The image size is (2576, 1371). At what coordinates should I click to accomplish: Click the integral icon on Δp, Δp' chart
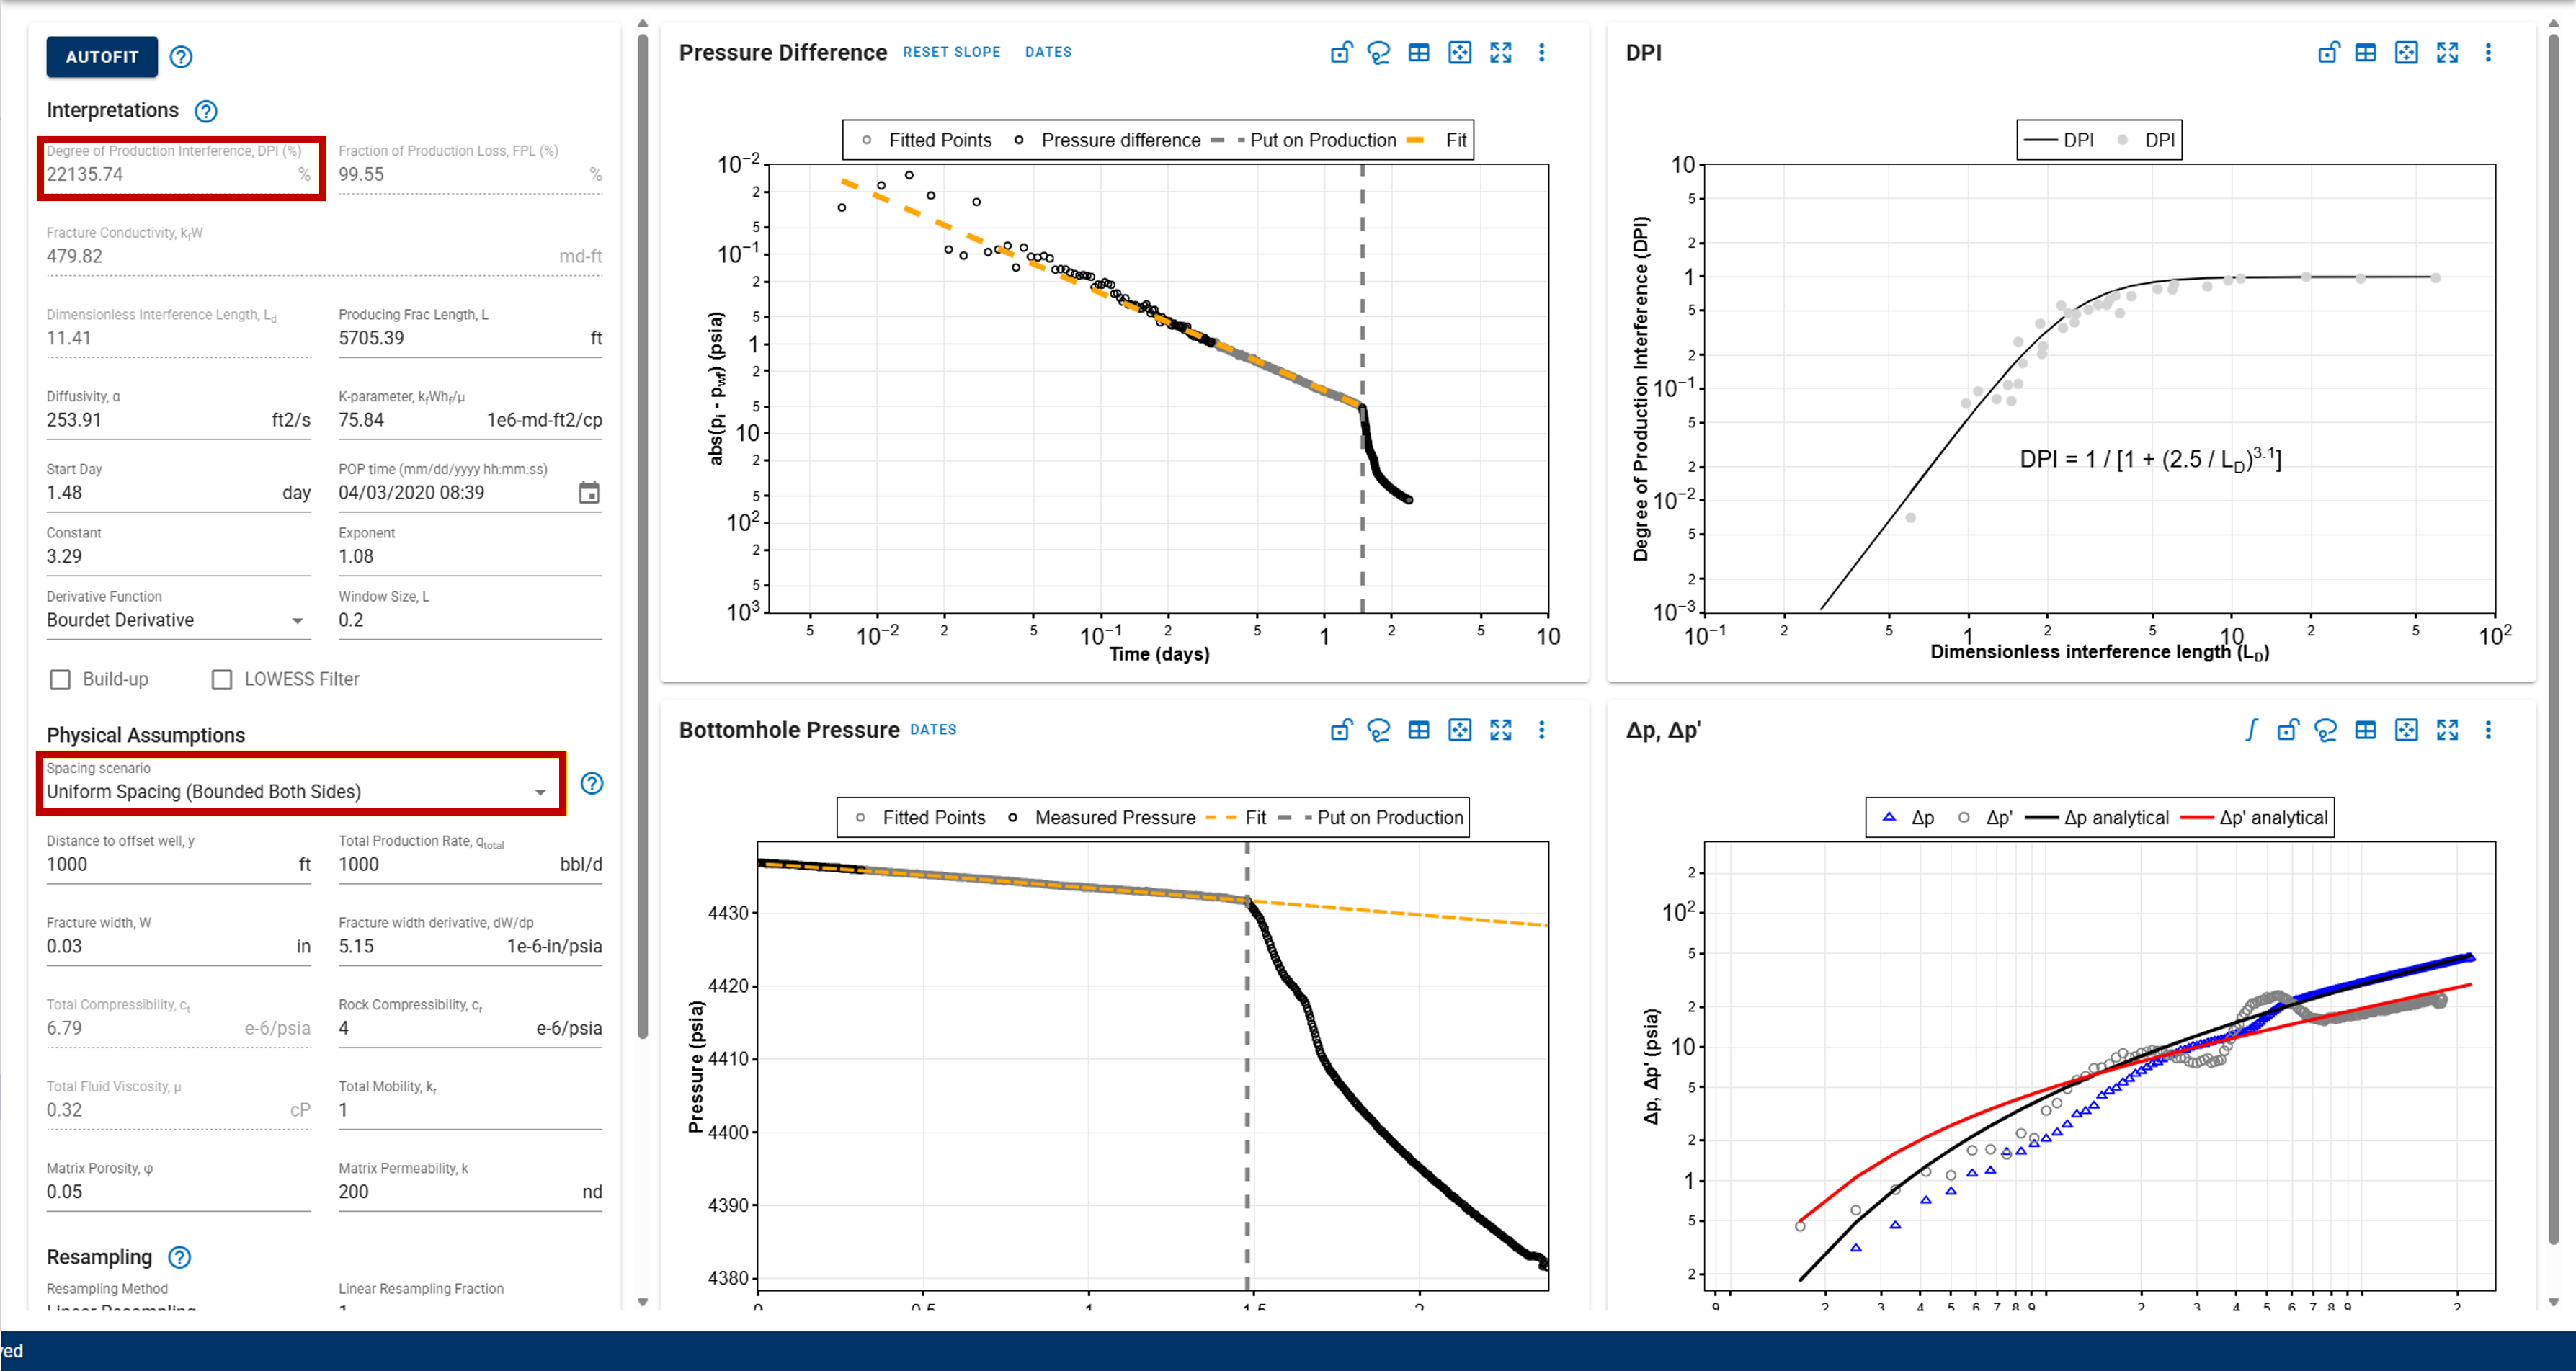click(x=2251, y=730)
